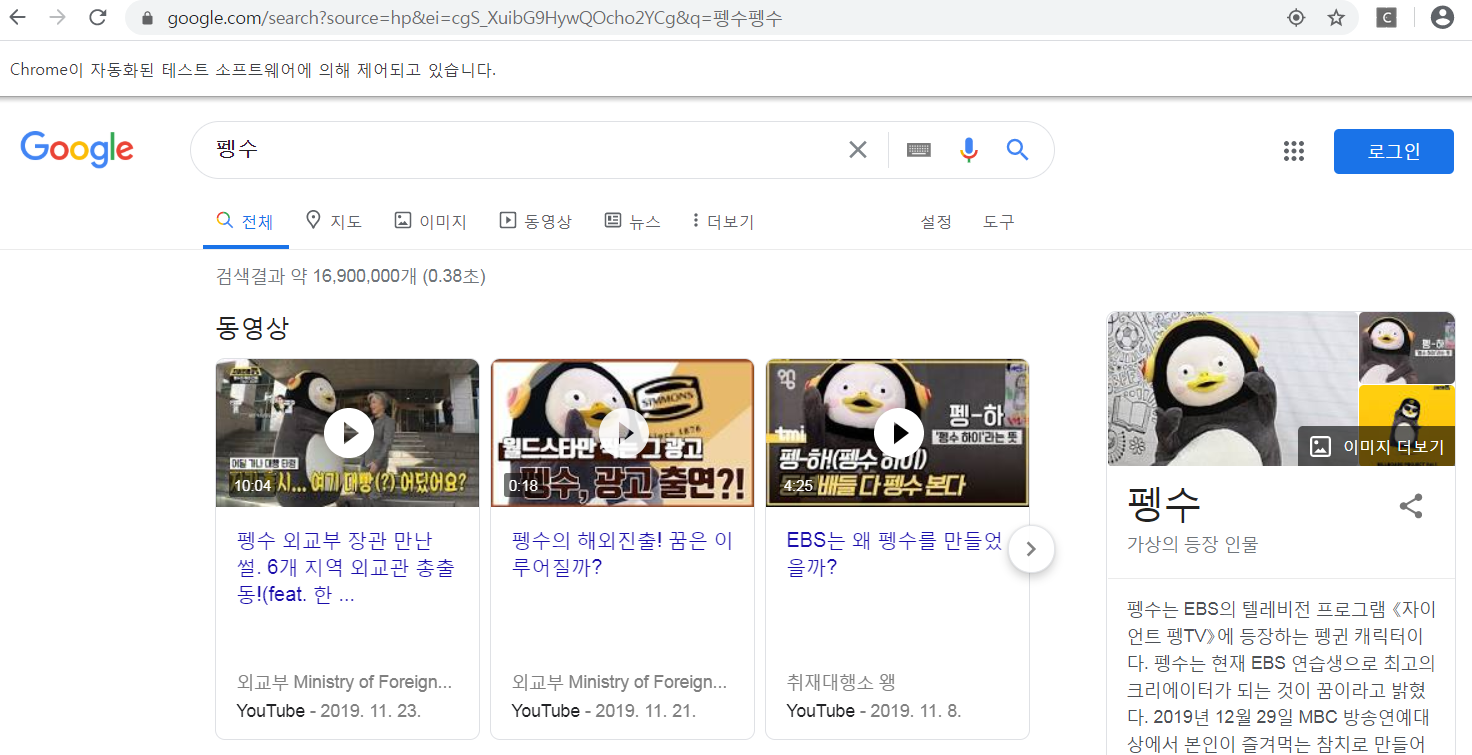Clear the search box with X
The image size is (1472, 755).
pyautogui.click(x=858, y=150)
